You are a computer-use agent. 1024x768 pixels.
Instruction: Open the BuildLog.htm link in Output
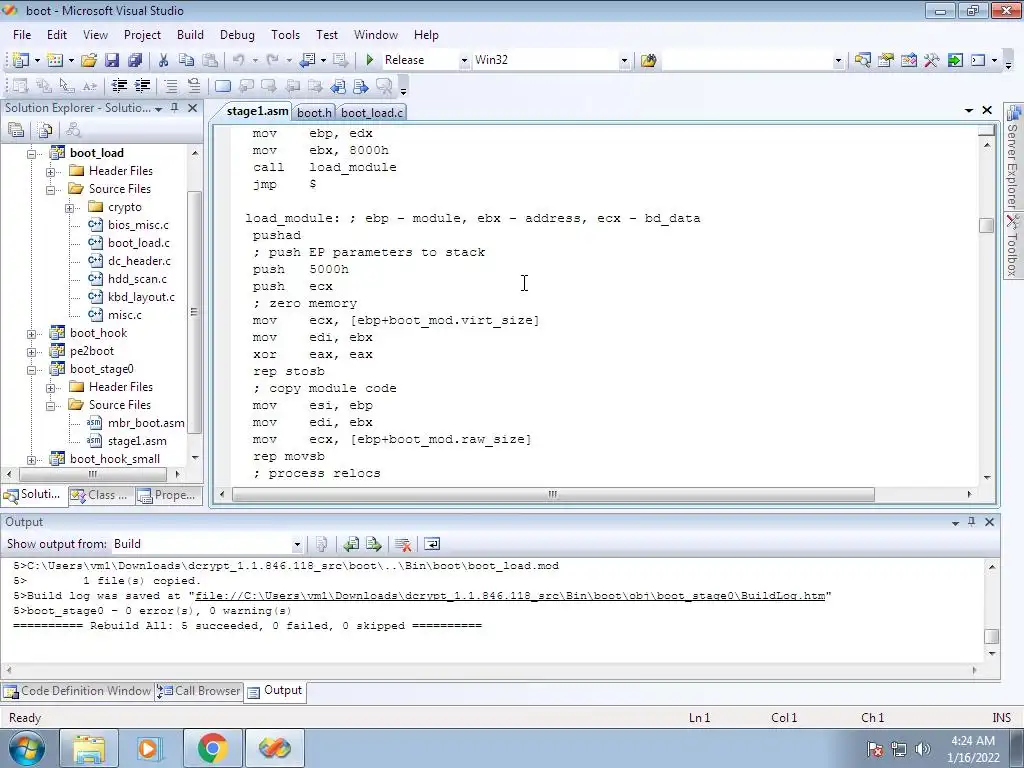click(509, 596)
